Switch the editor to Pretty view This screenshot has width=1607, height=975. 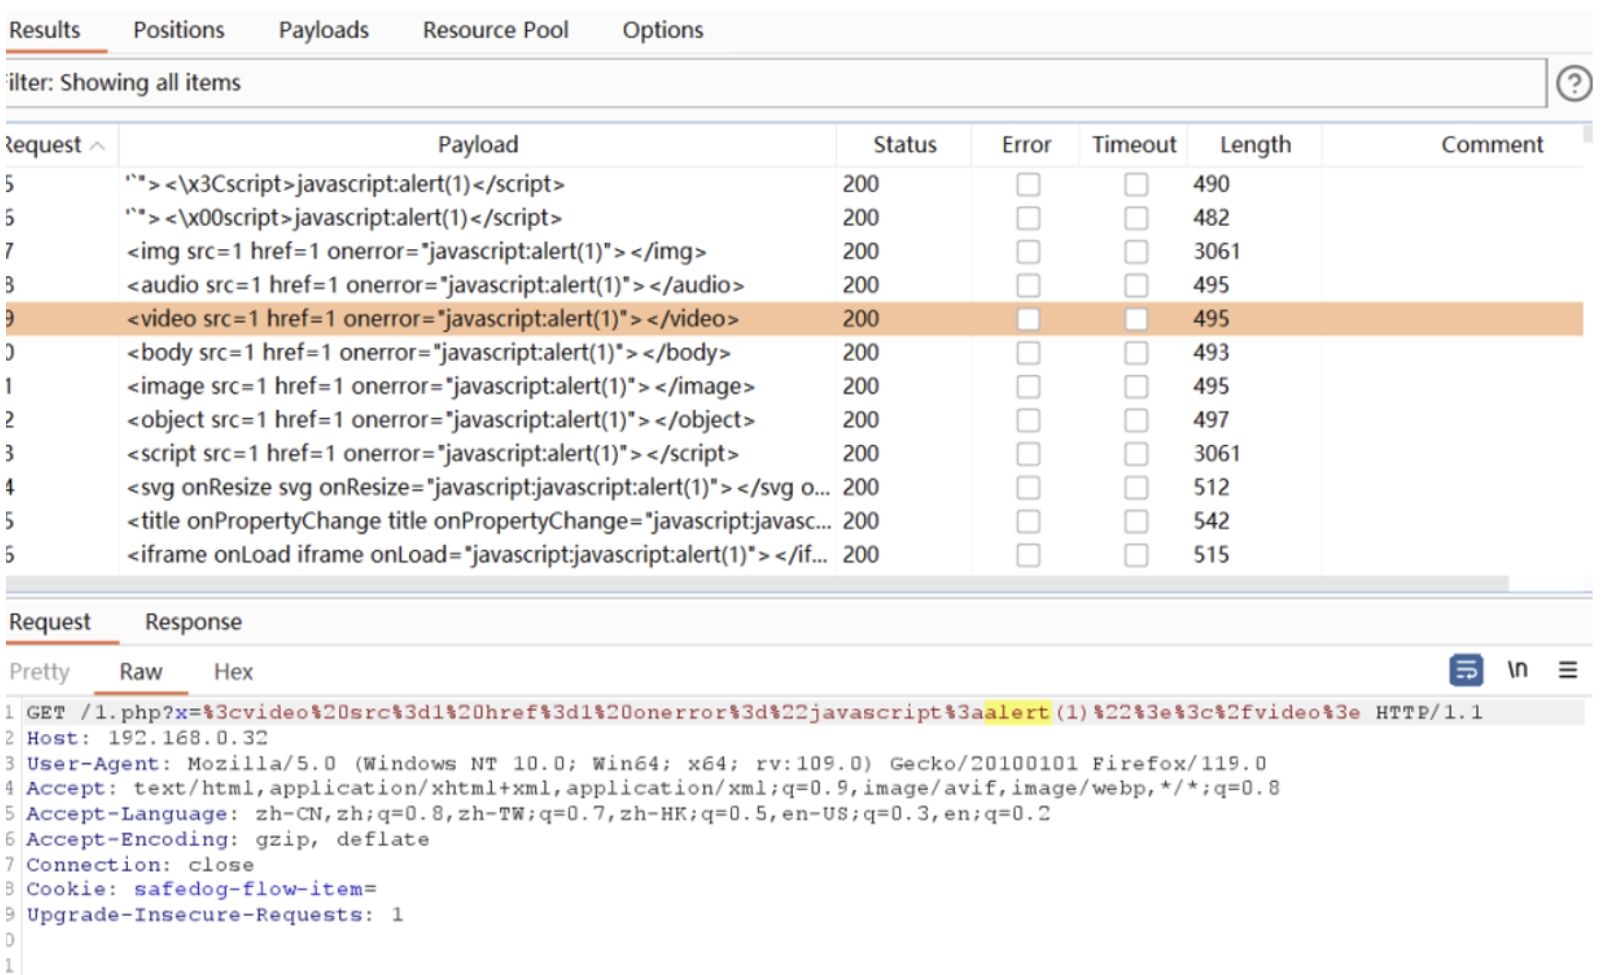click(40, 672)
